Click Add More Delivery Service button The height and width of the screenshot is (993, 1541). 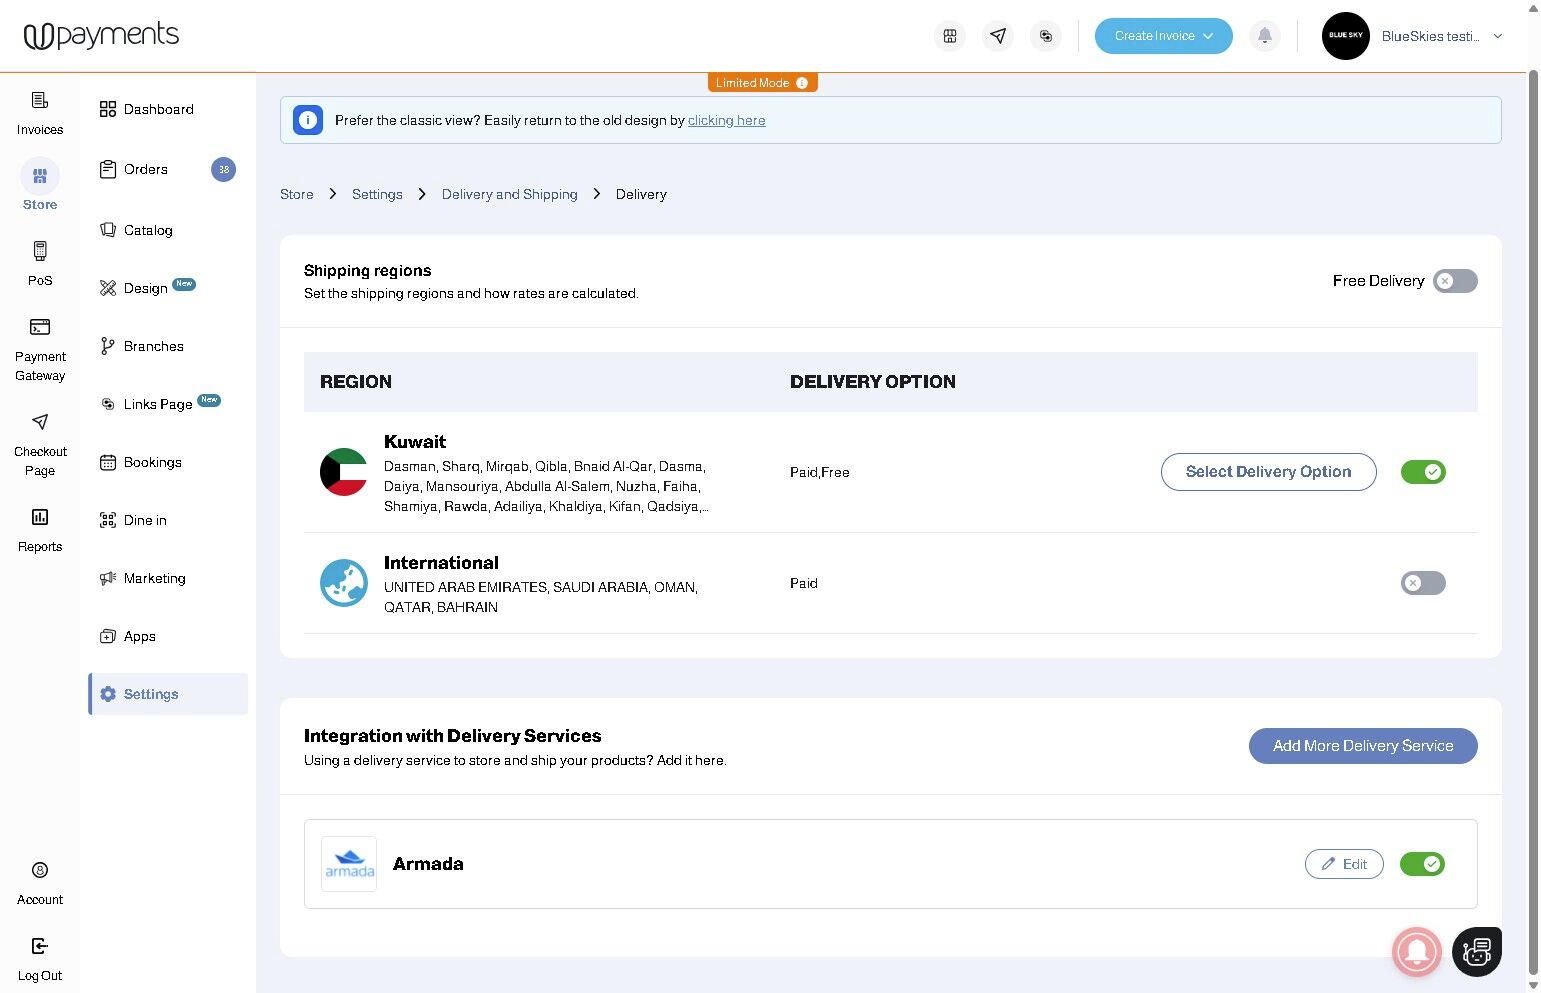pyautogui.click(x=1362, y=746)
